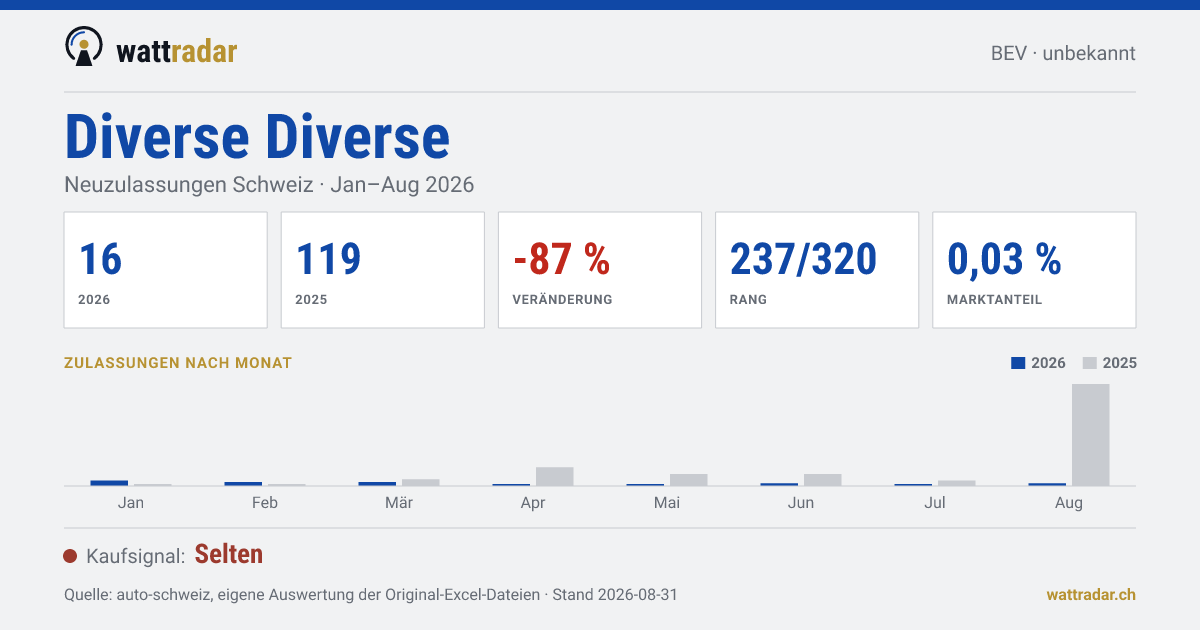The image size is (1200, 630).
Task: Click the 'Jan' axis label
Action: point(130,503)
